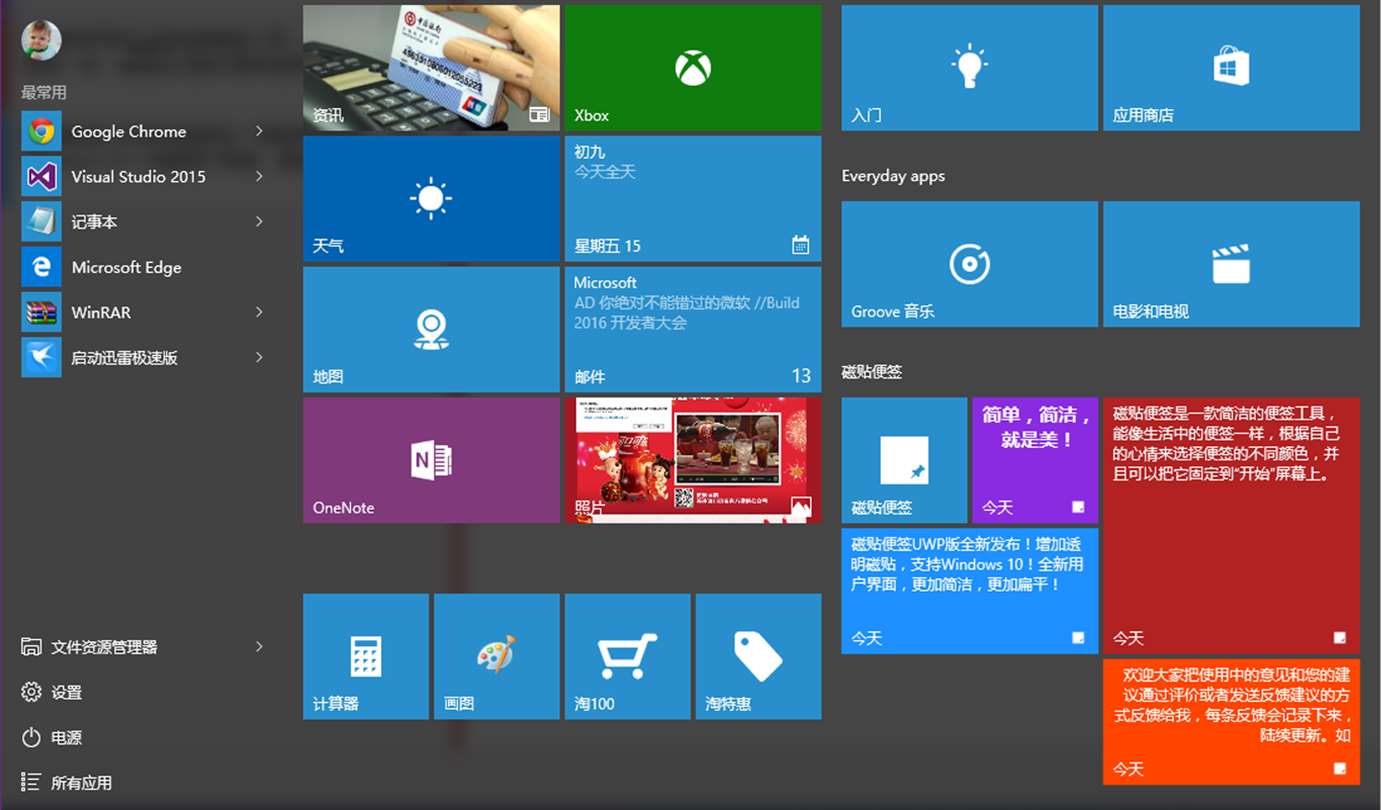Launch Visual Studio 2015
1381x810 pixels.
pos(145,177)
